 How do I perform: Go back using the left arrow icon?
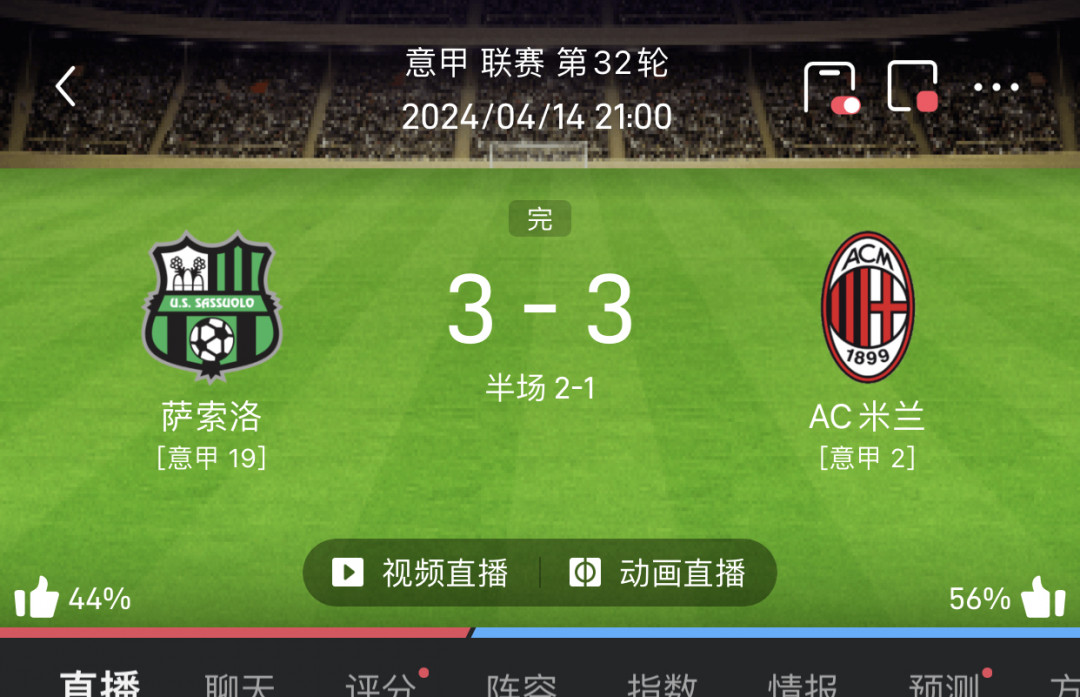pos(66,87)
